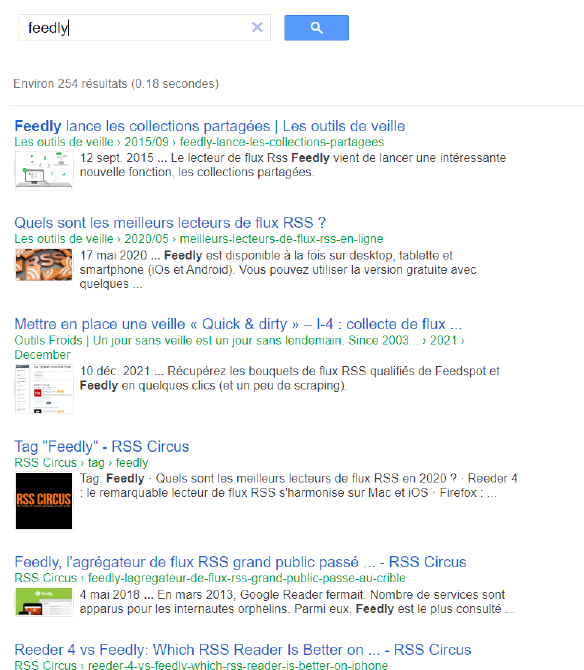Click the snippet dated '12 sept. 2015'
This screenshot has height=670, width=584.
[x=293, y=165]
